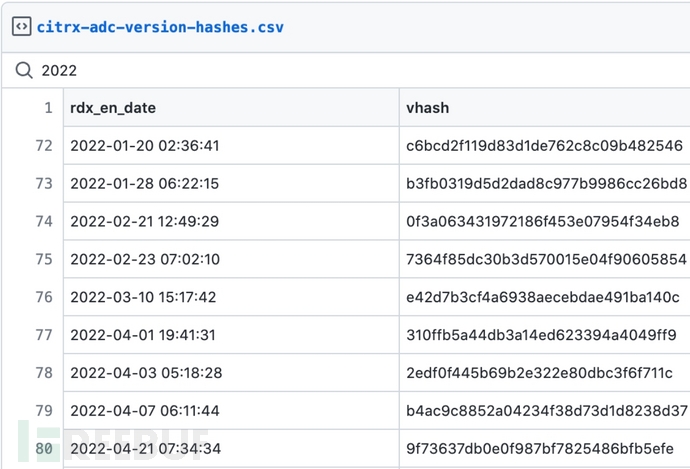Click row number 1 in the header row
This screenshot has width=690, height=469.
pyautogui.click(x=46, y=108)
